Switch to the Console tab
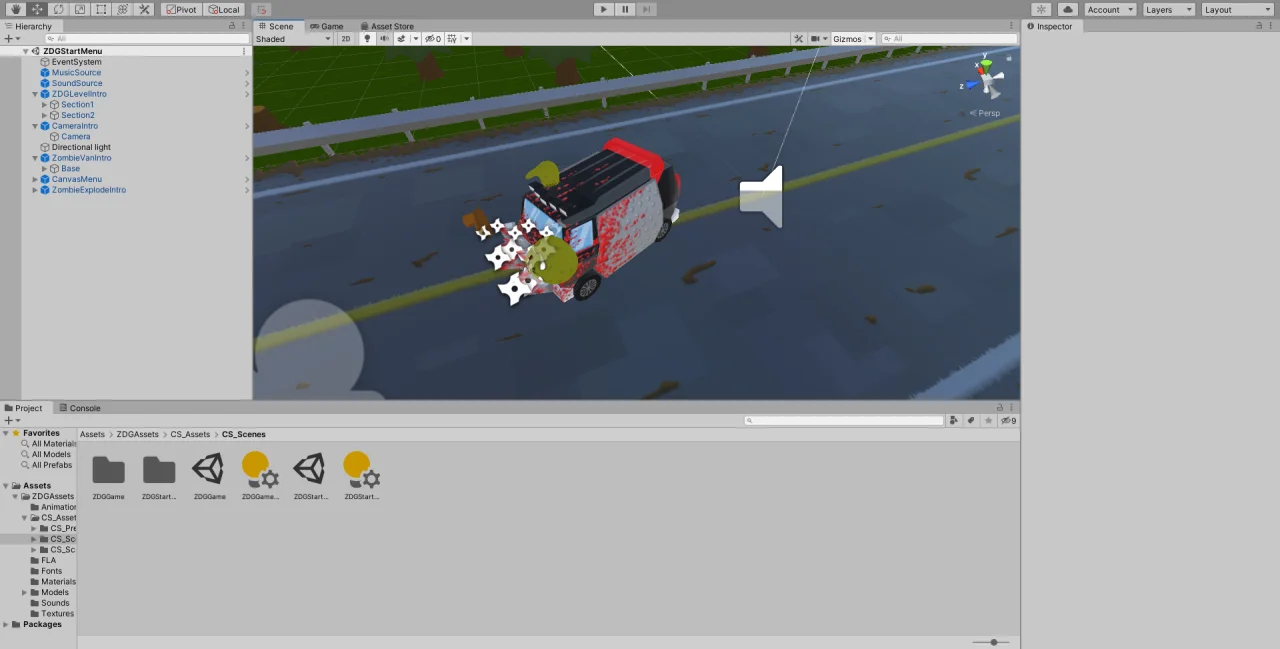Screen dimensions: 1280x649 point(80,408)
